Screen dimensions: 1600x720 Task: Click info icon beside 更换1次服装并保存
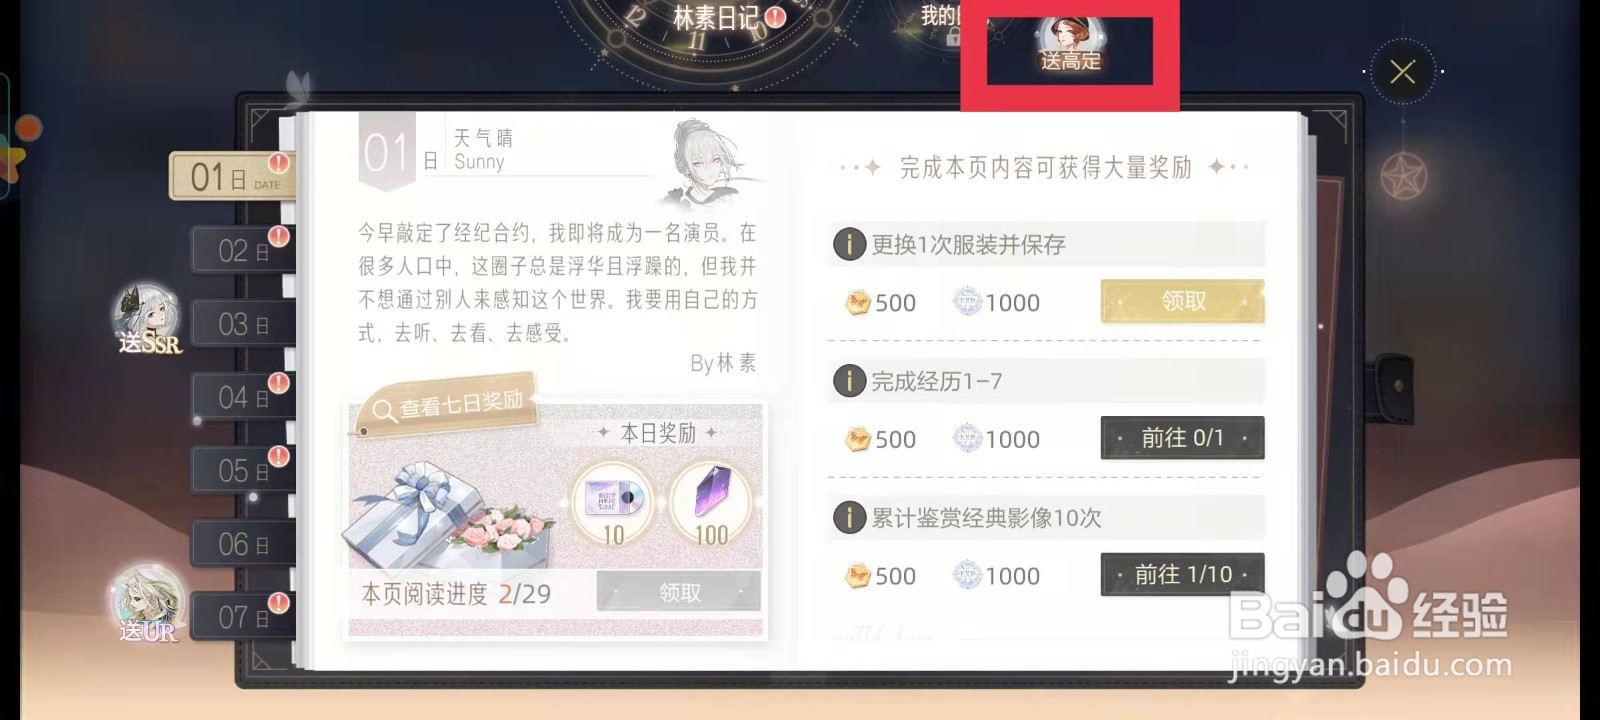pos(849,244)
